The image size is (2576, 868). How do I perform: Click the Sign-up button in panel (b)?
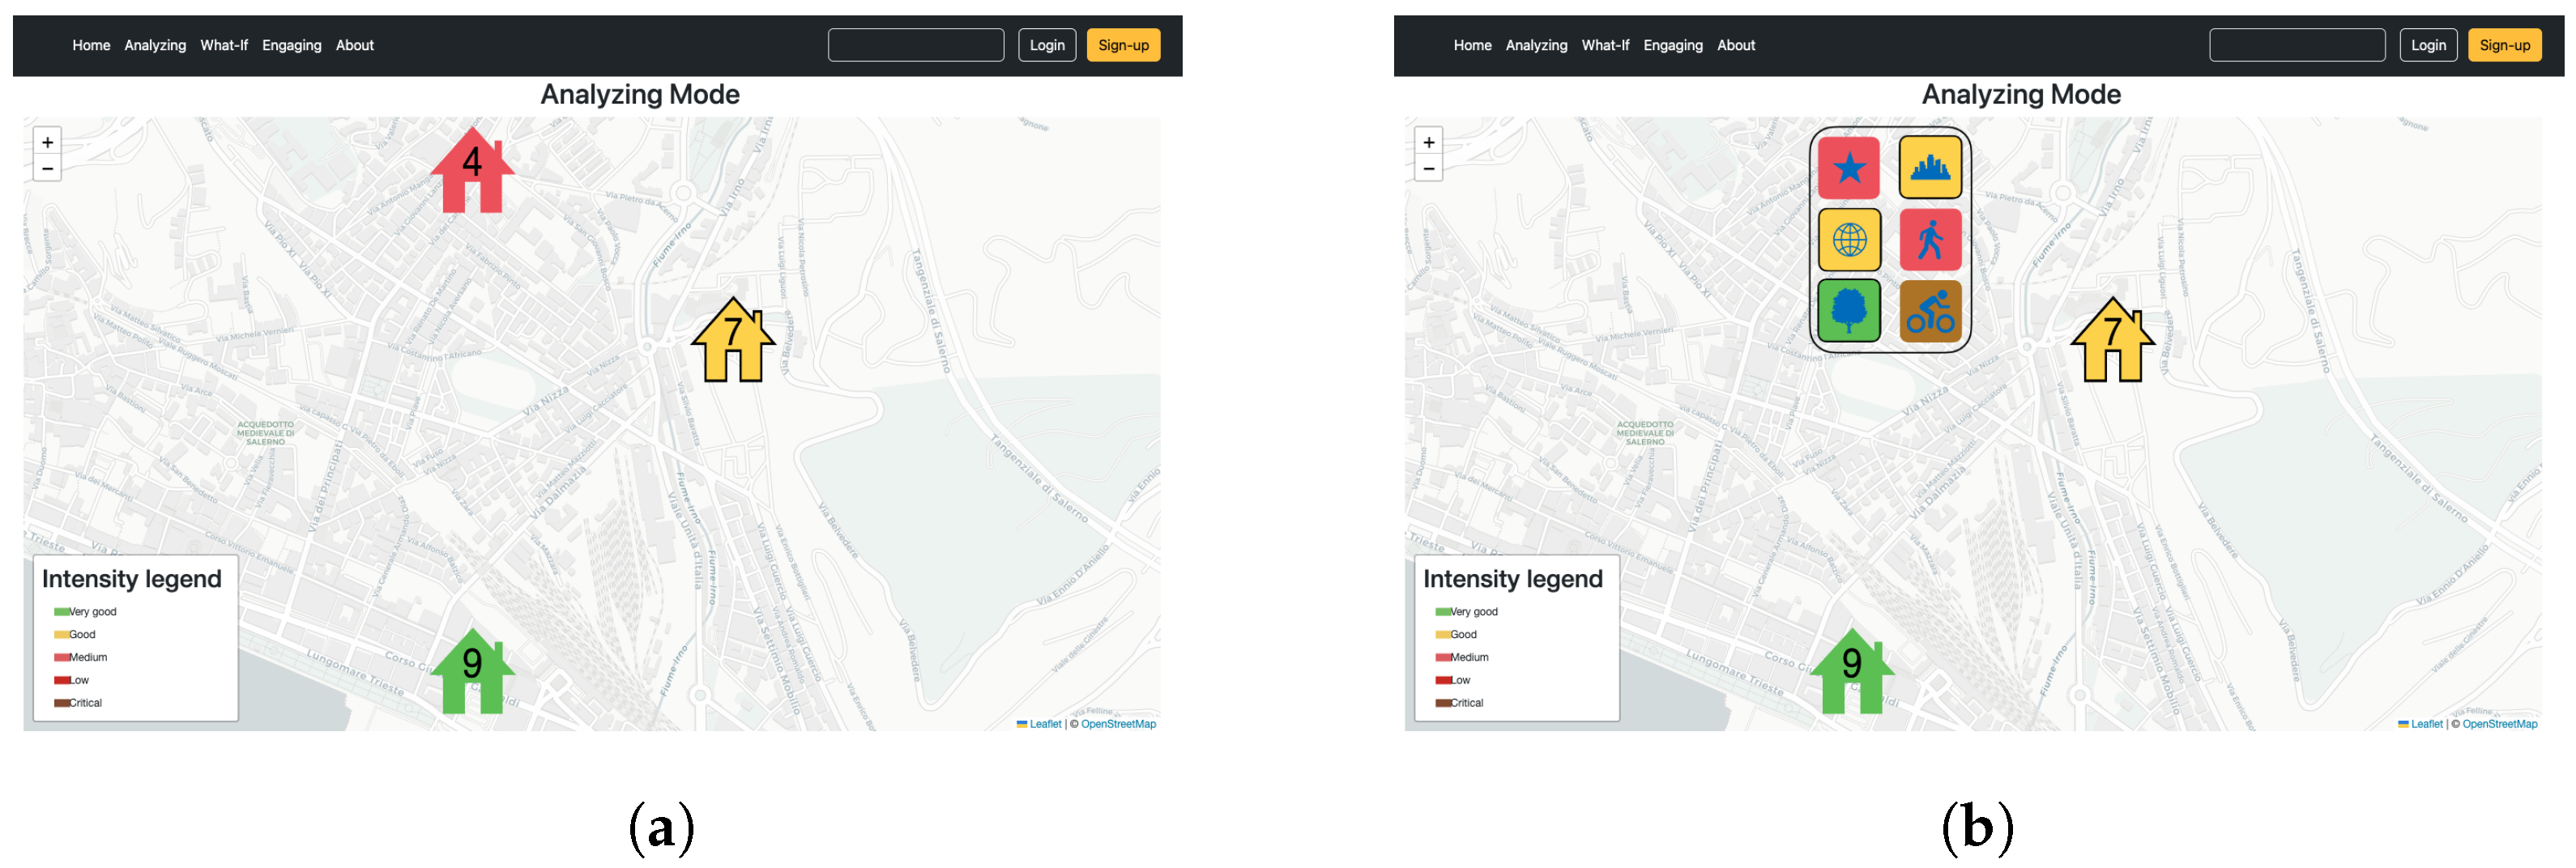pos(2503,45)
